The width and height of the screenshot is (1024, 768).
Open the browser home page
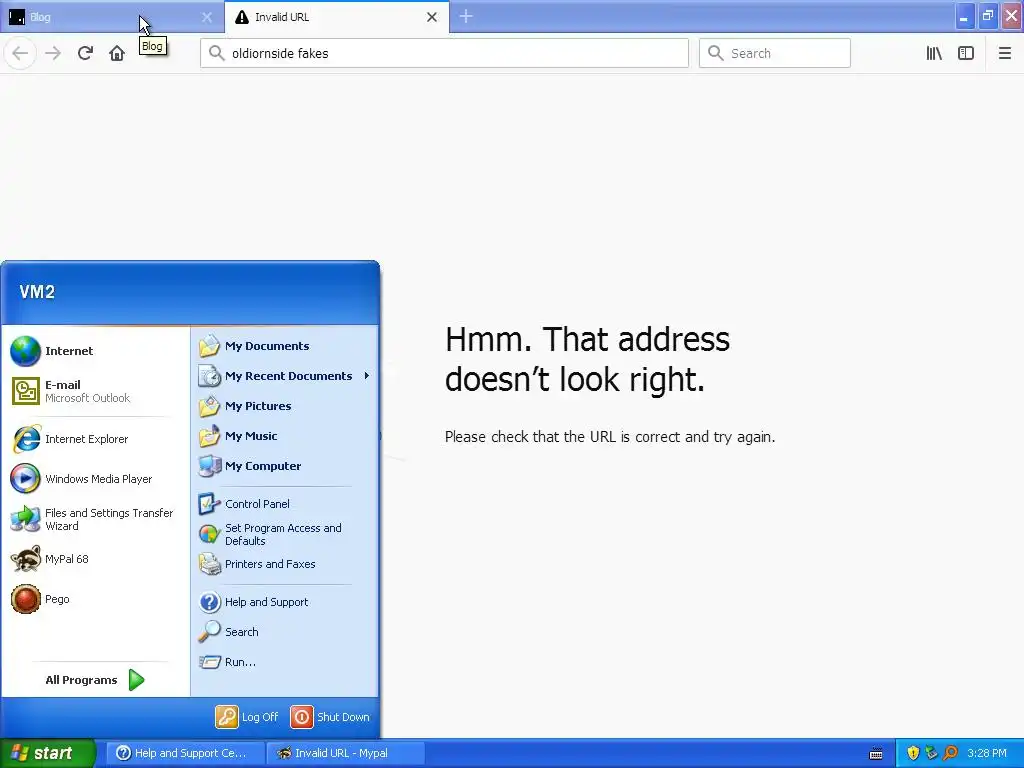[117, 53]
